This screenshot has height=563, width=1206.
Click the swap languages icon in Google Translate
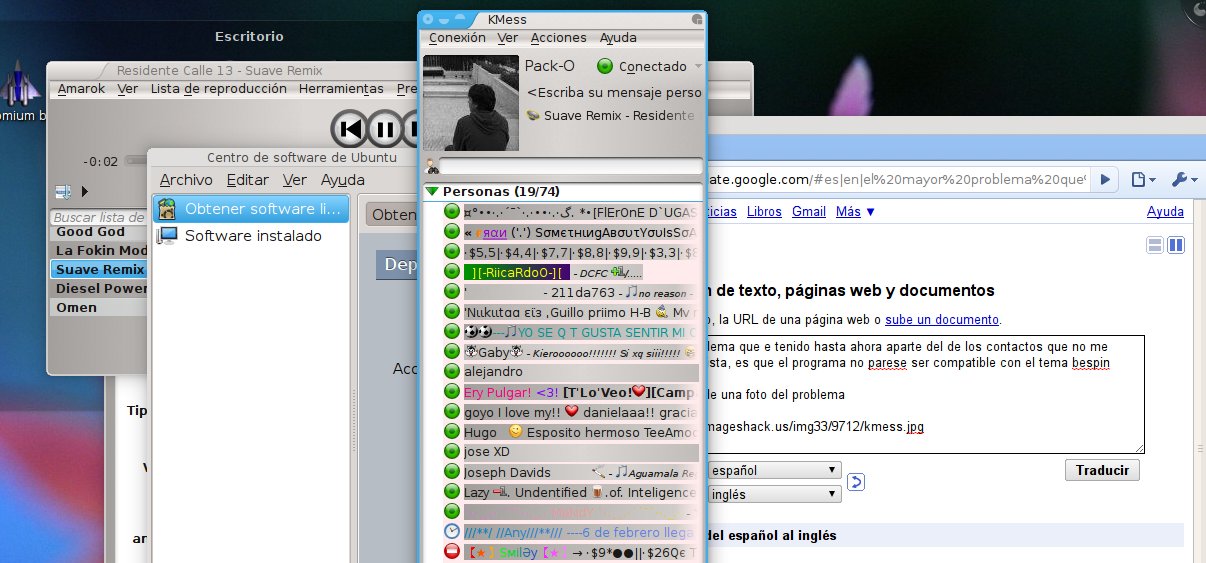(x=856, y=483)
